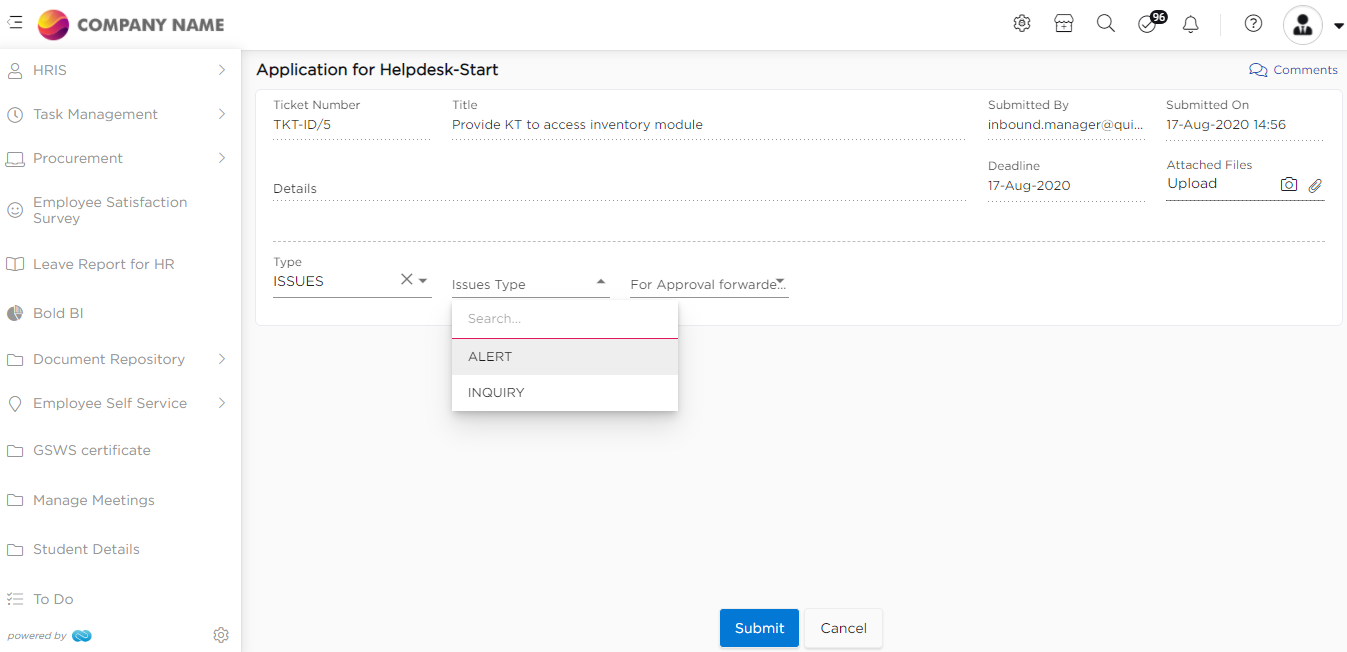The width and height of the screenshot is (1347, 652).
Task: Collapse the sidebar with the hamburger icon
Action: (x=15, y=23)
